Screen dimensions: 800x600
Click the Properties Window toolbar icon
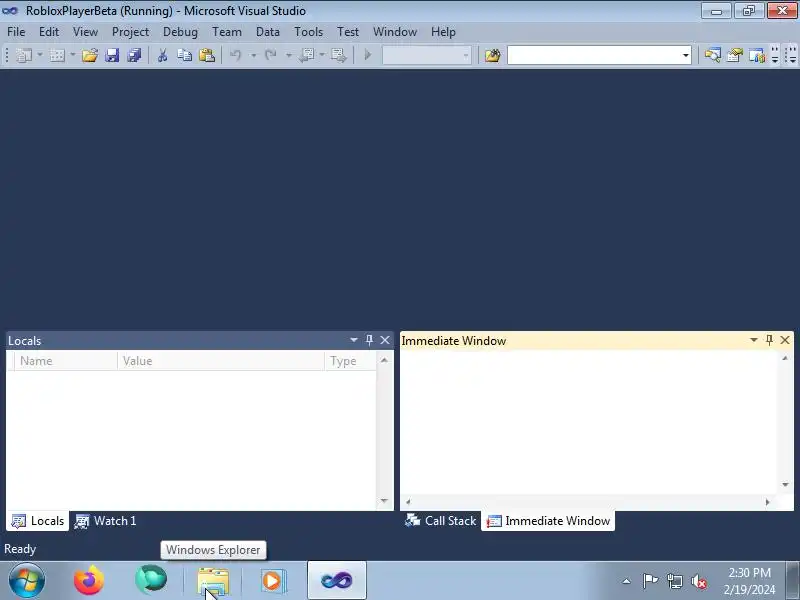[735, 55]
